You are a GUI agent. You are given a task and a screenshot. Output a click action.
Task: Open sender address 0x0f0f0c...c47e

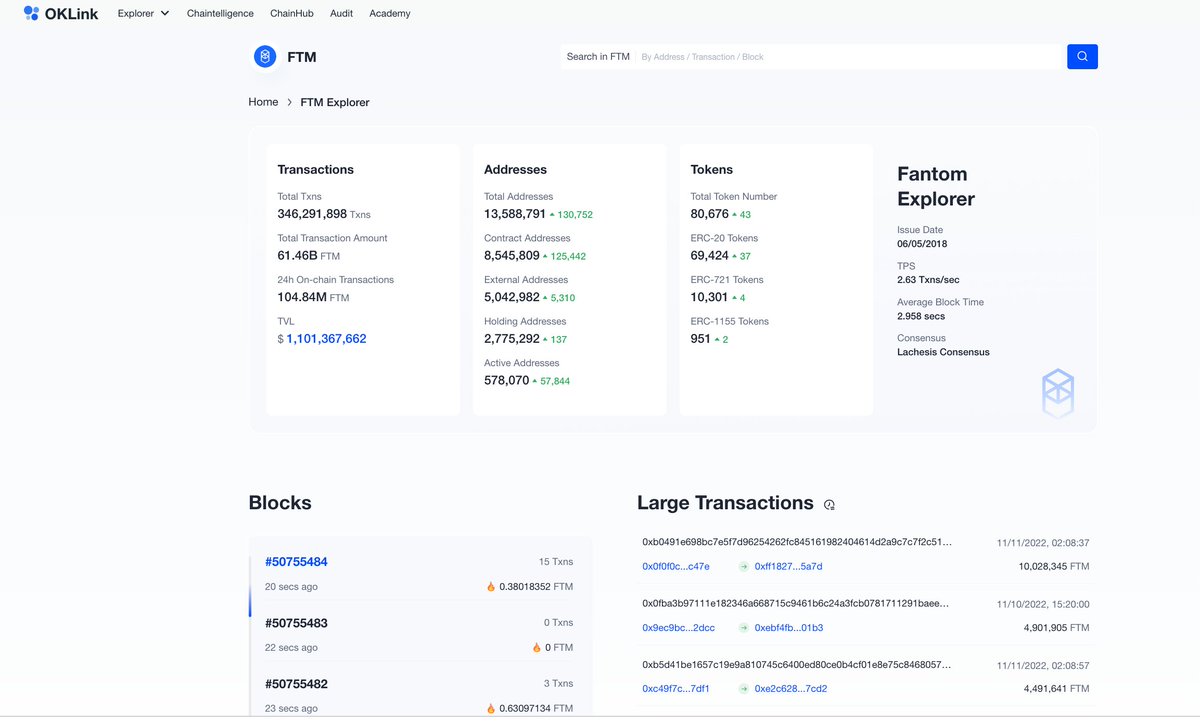click(676, 567)
